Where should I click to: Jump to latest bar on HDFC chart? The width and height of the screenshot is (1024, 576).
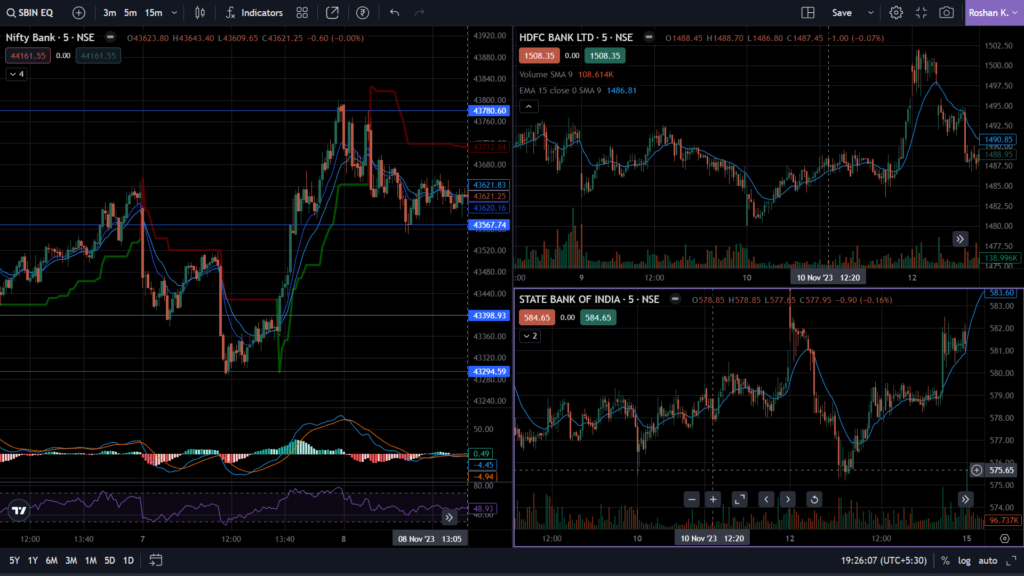pyautogui.click(x=960, y=239)
